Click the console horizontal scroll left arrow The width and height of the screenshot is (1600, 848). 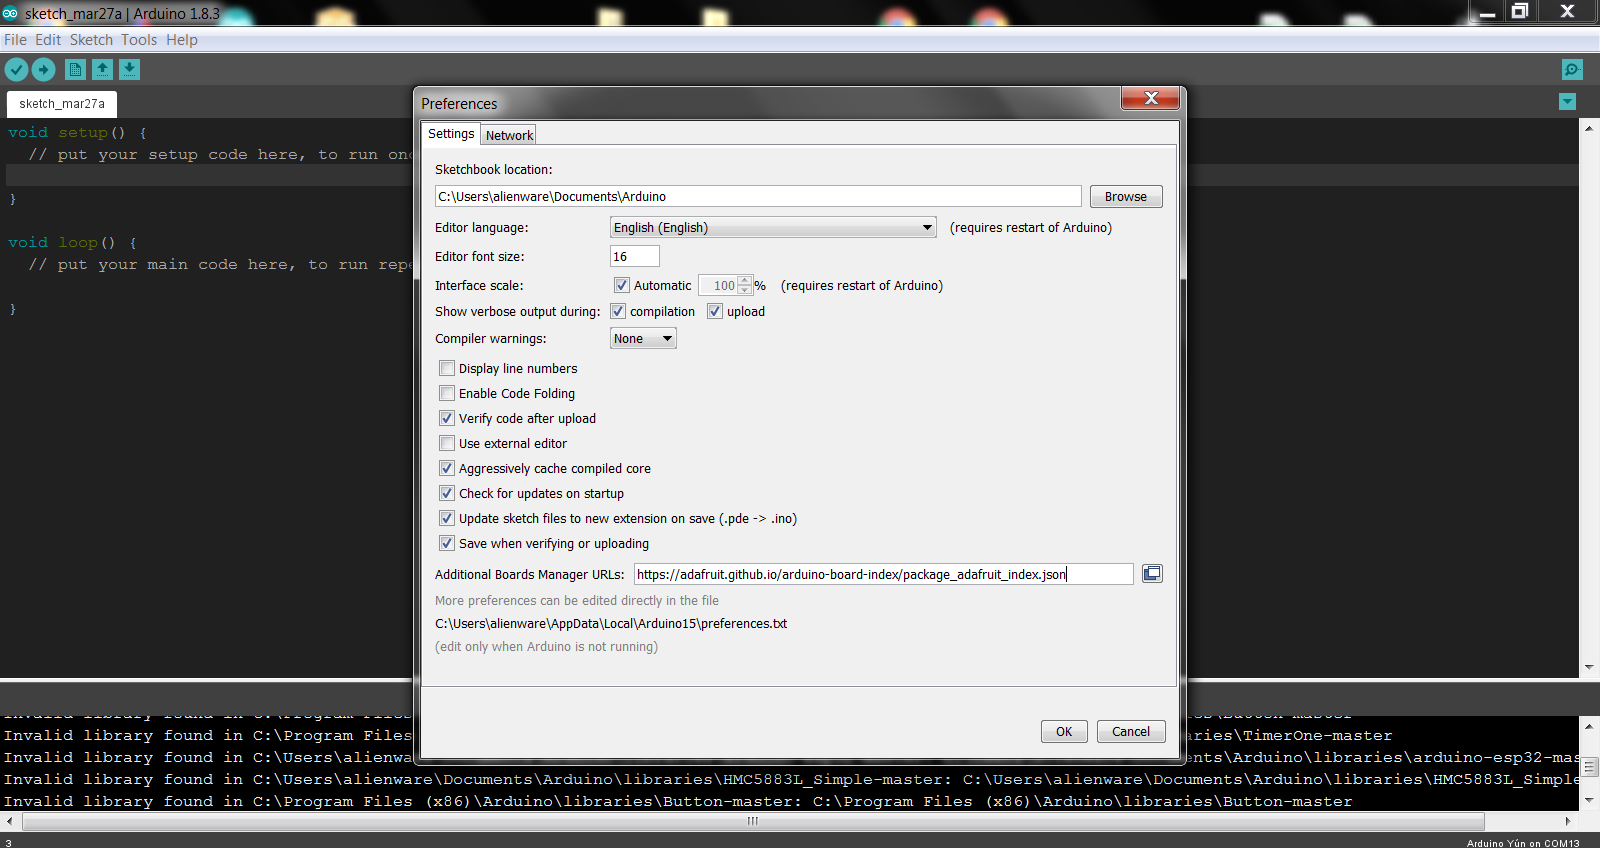point(9,821)
